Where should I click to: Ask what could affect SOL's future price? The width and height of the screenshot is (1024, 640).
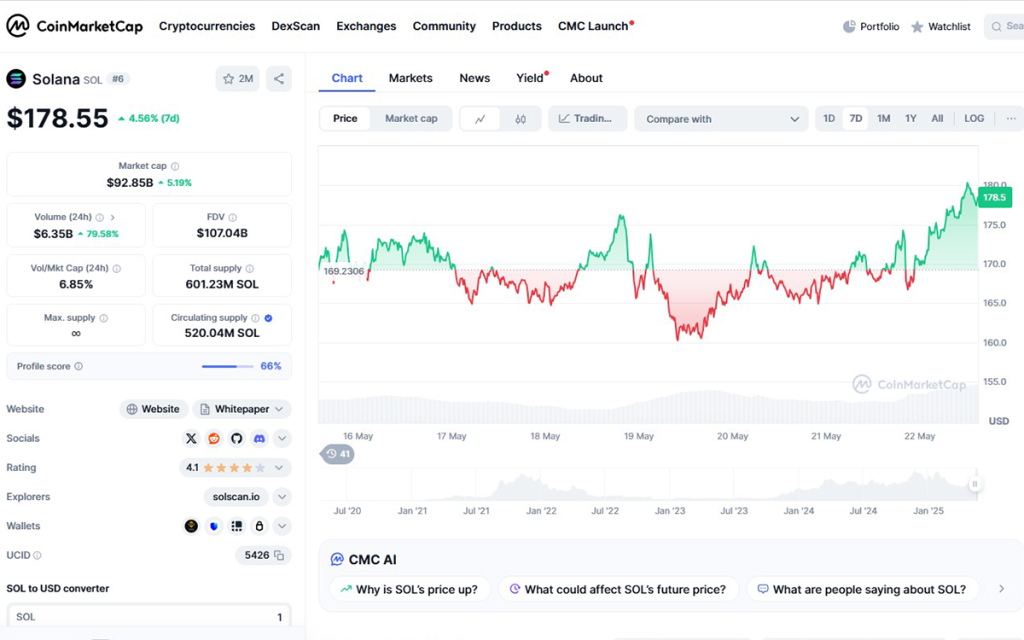618,589
